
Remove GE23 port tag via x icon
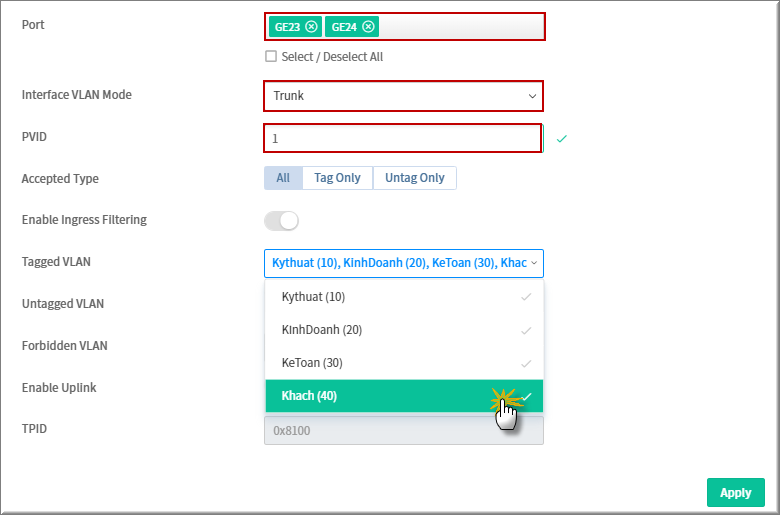[x=311, y=26]
